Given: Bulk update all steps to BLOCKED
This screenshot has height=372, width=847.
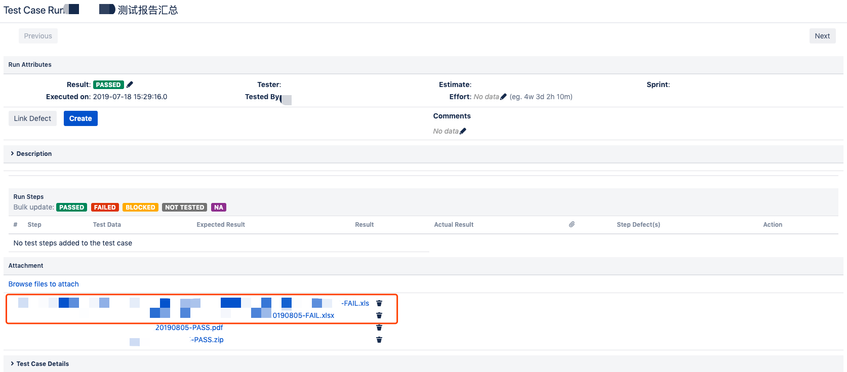Looking at the screenshot, I should click(x=140, y=207).
